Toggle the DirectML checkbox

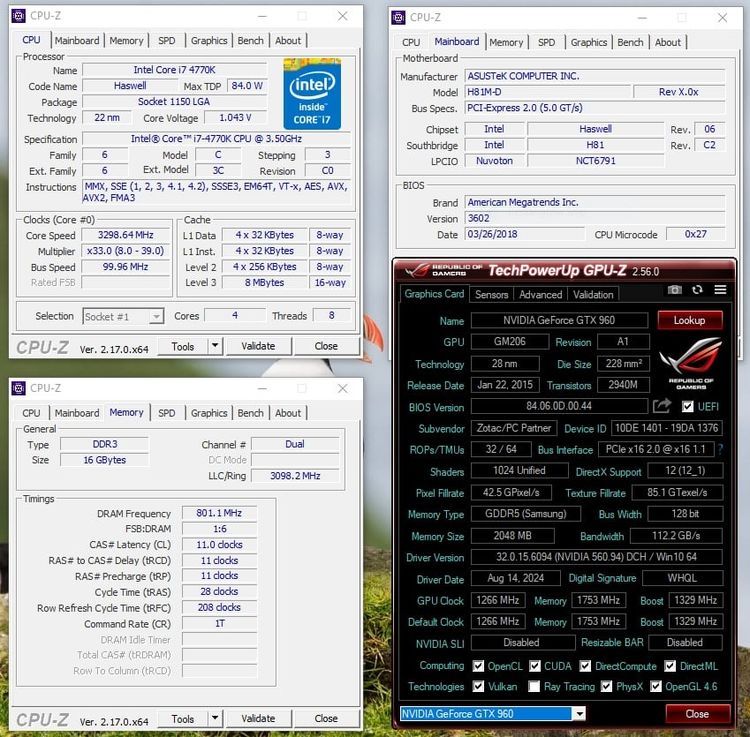click(x=670, y=666)
